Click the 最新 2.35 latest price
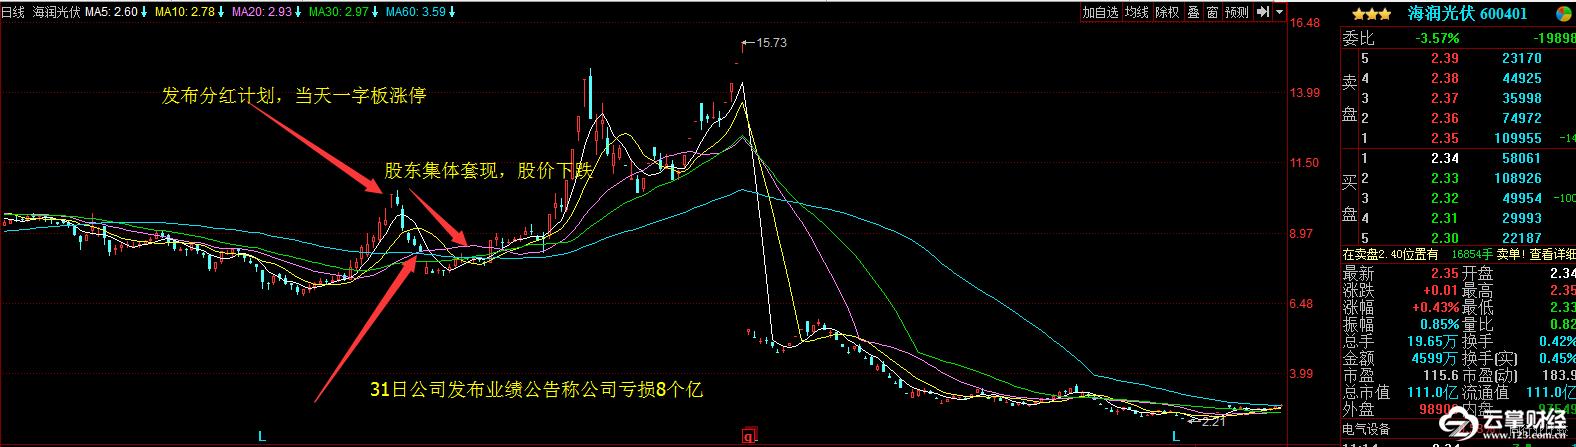Viewport: 1576px width, 447px height. point(1444,274)
